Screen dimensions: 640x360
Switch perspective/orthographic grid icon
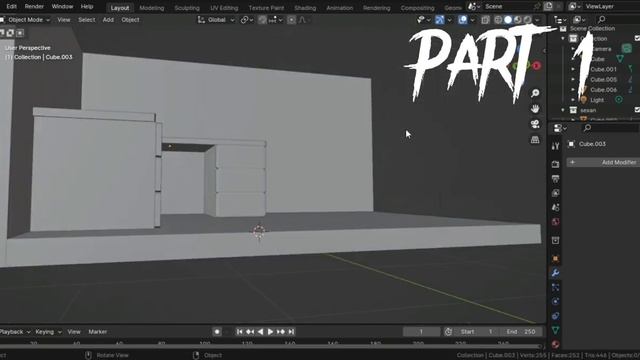535,140
